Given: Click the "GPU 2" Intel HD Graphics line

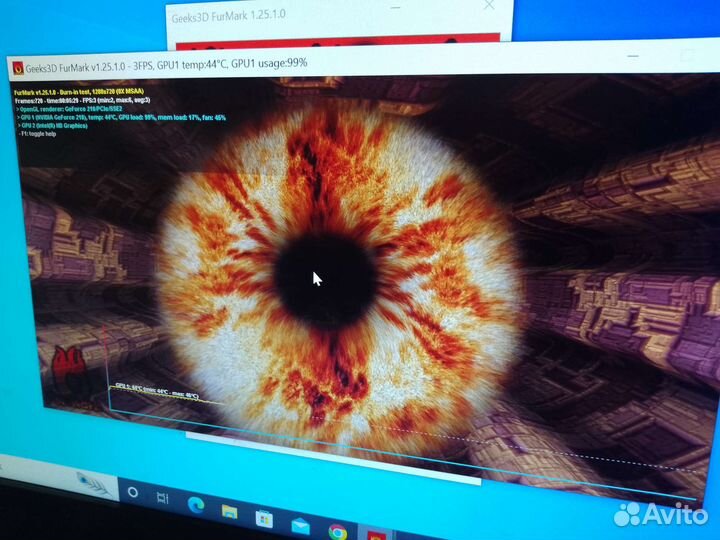Looking at the screenshot, I should (x=53, y=125).
